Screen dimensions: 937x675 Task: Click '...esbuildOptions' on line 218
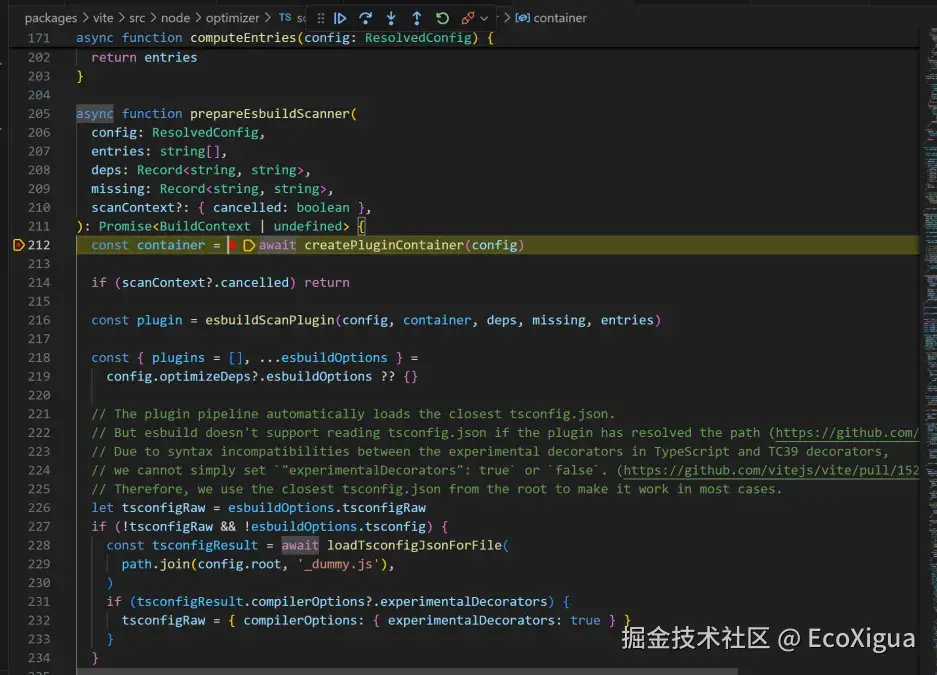click(323, 358)
